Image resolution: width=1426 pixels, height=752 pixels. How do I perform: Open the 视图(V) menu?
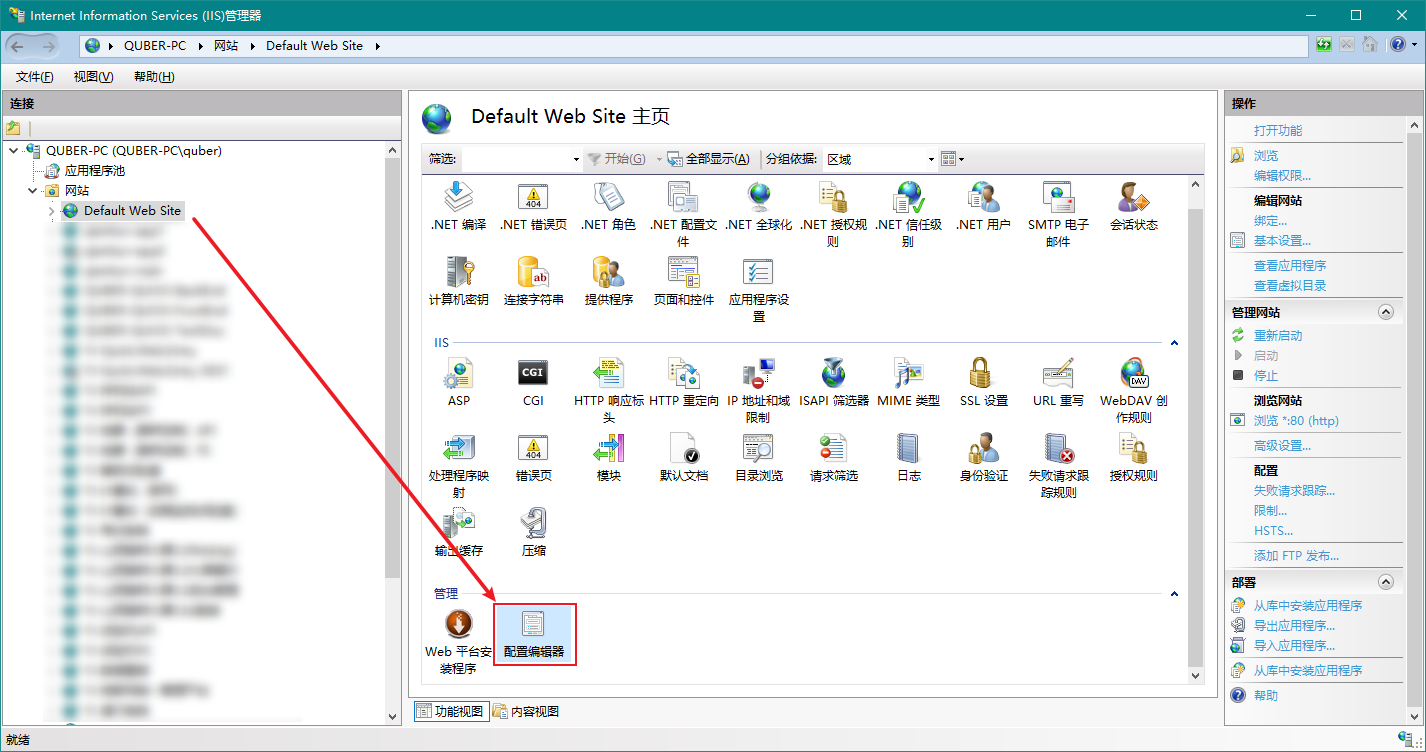pyautogui.click(x=92, y=76)
